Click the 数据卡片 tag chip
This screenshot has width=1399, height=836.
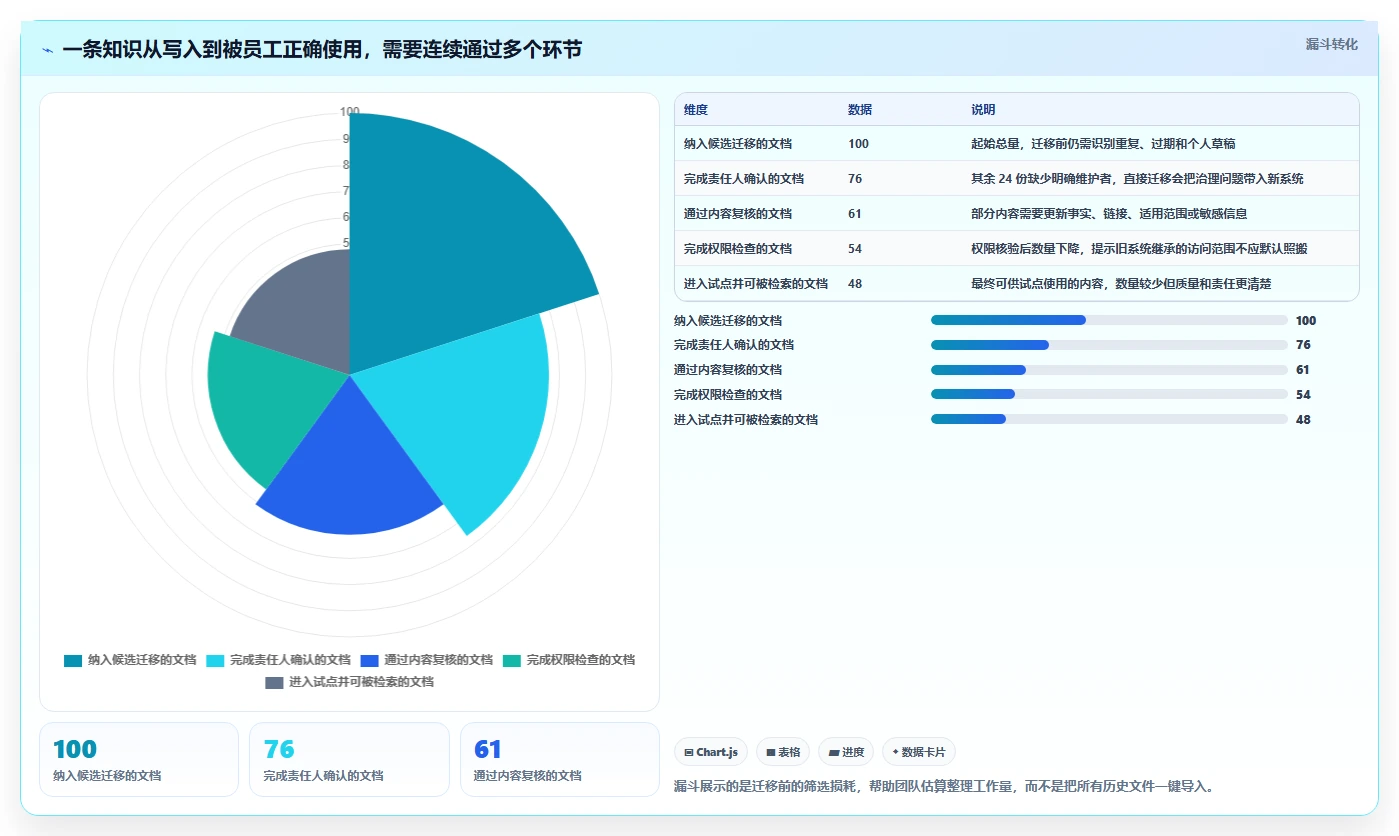(919, 752)
